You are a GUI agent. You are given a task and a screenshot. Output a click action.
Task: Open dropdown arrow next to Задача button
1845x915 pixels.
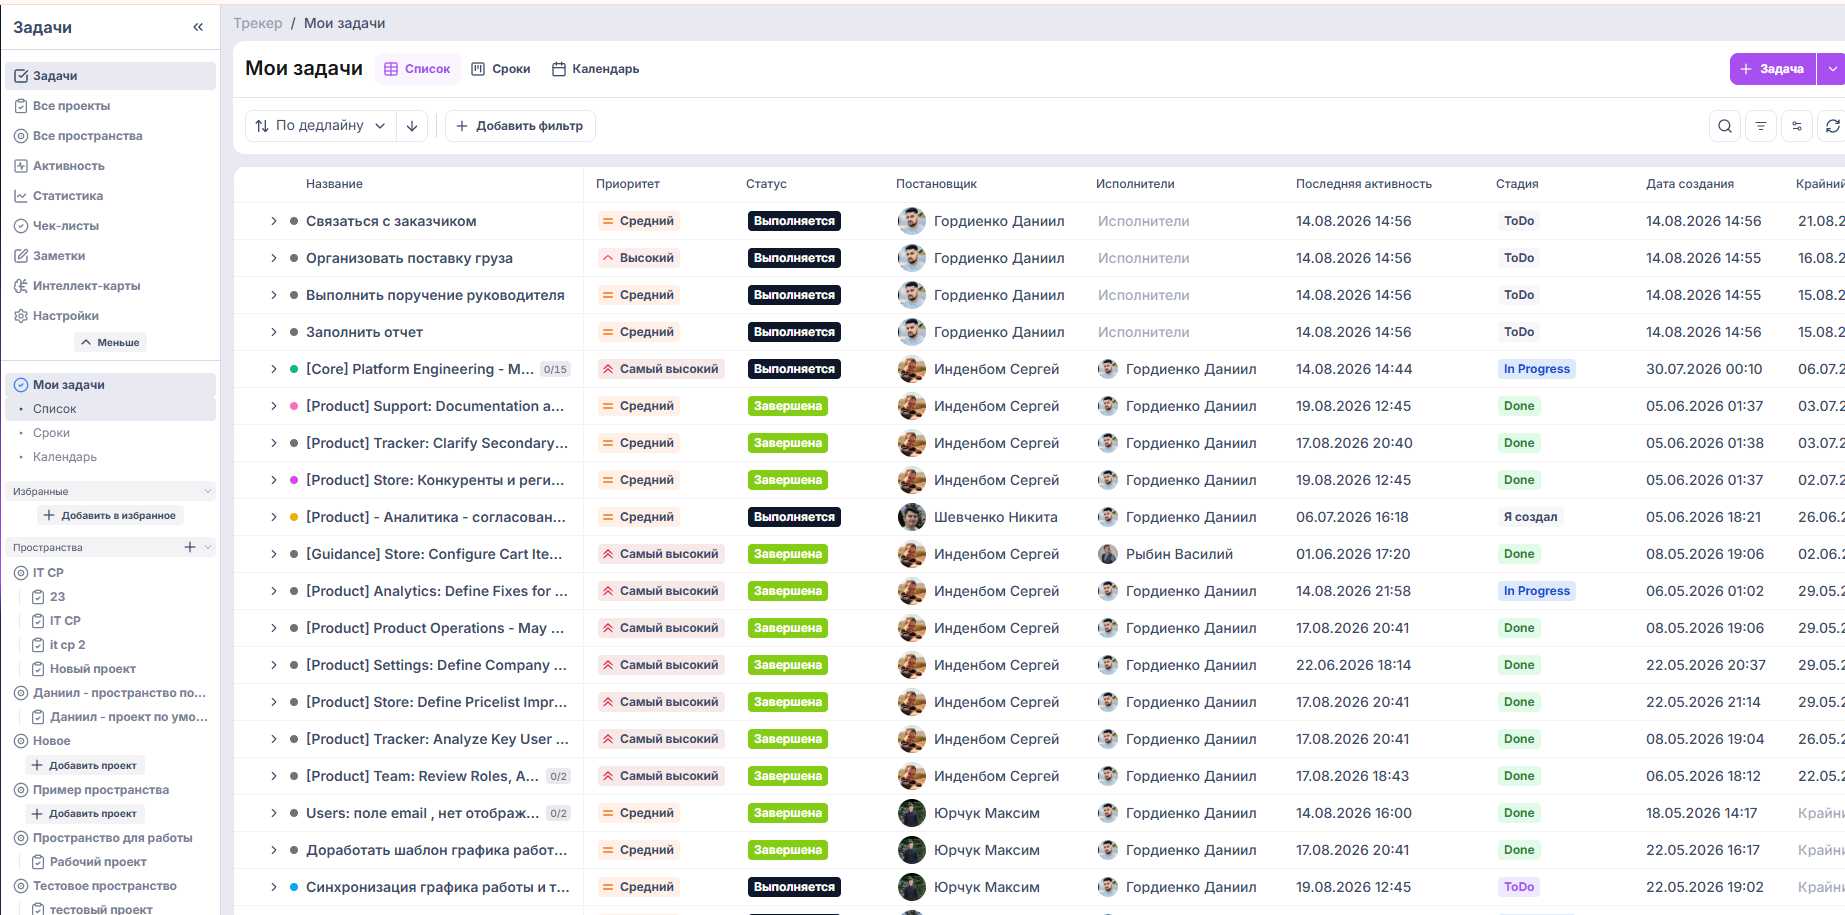[1832, 69]
